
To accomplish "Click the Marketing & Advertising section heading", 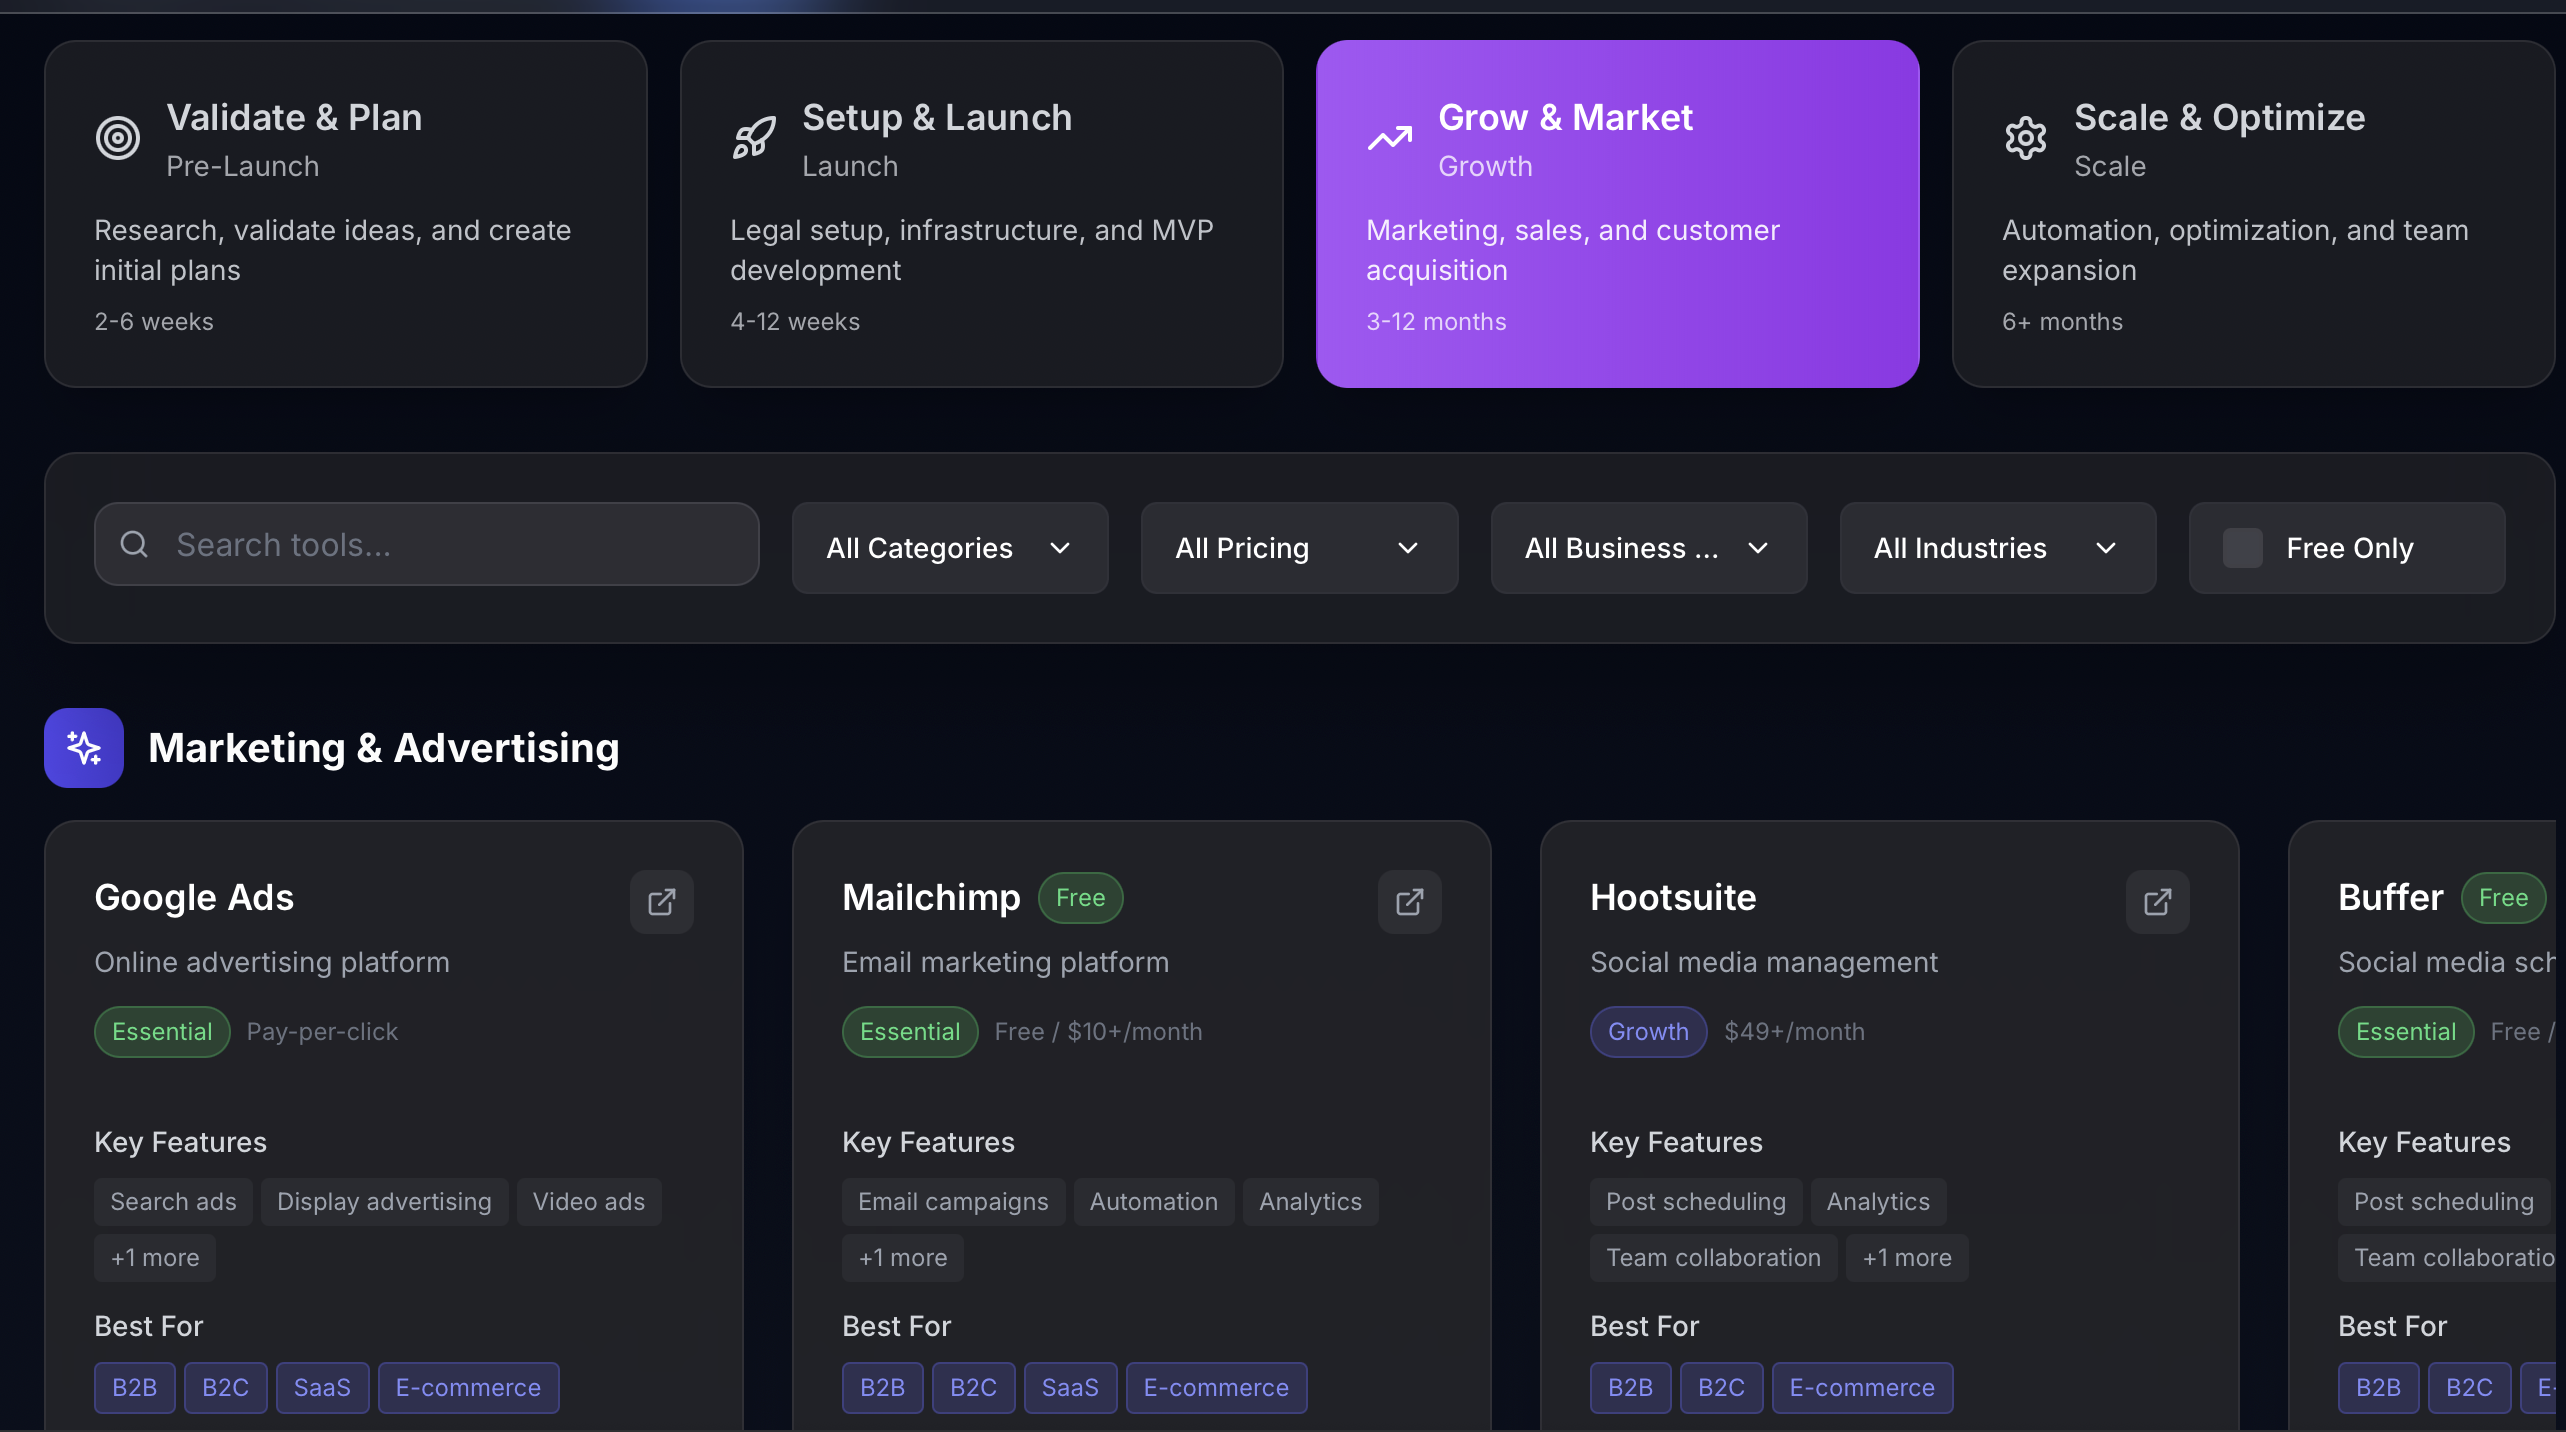I will point(384,748).
